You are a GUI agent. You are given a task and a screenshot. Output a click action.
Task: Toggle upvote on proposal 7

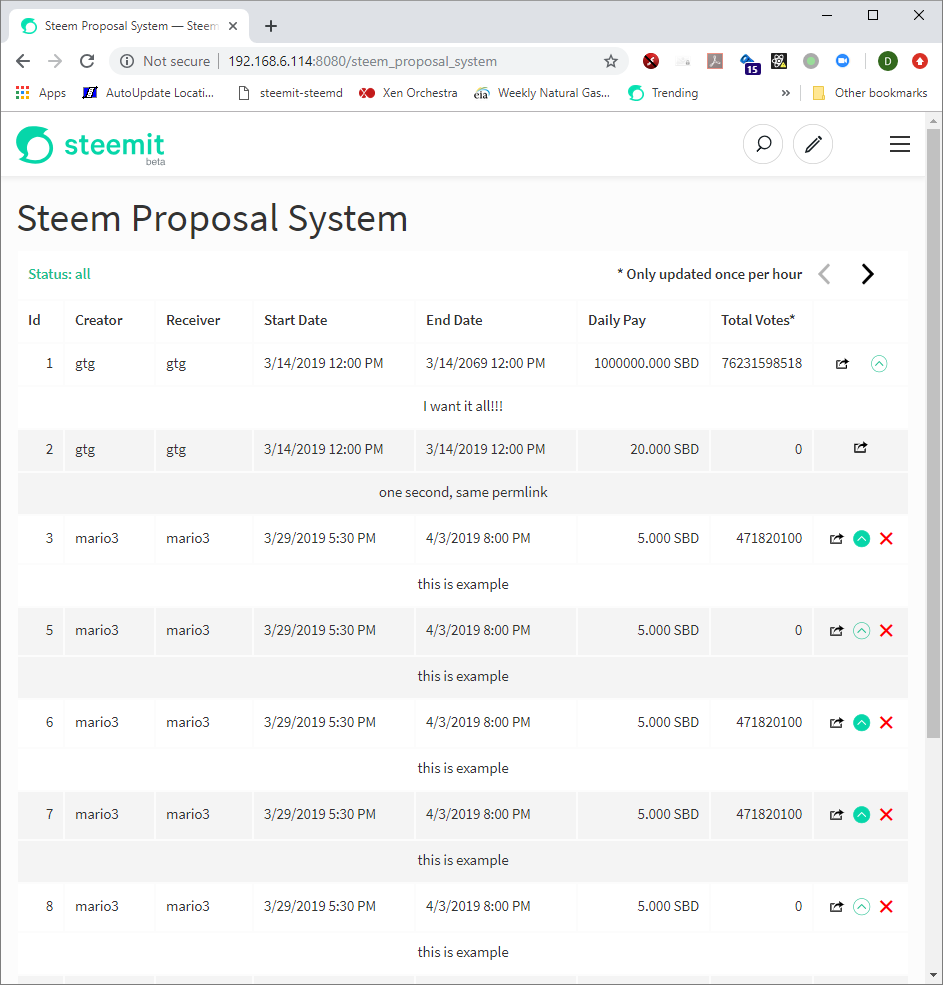861,815
